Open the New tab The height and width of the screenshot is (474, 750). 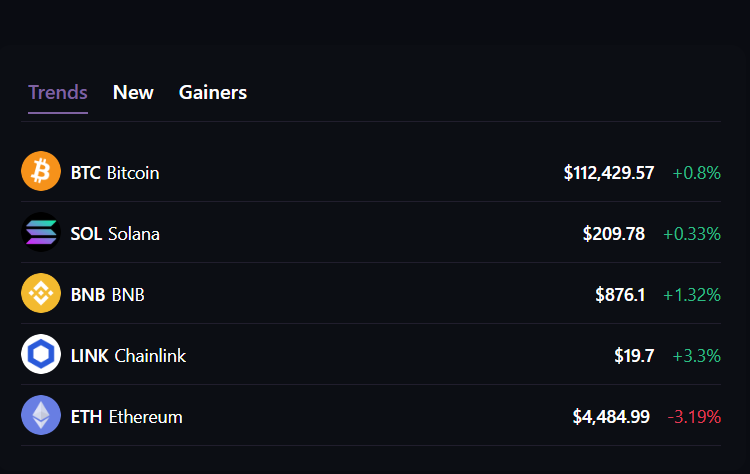(x=133, y=93)
